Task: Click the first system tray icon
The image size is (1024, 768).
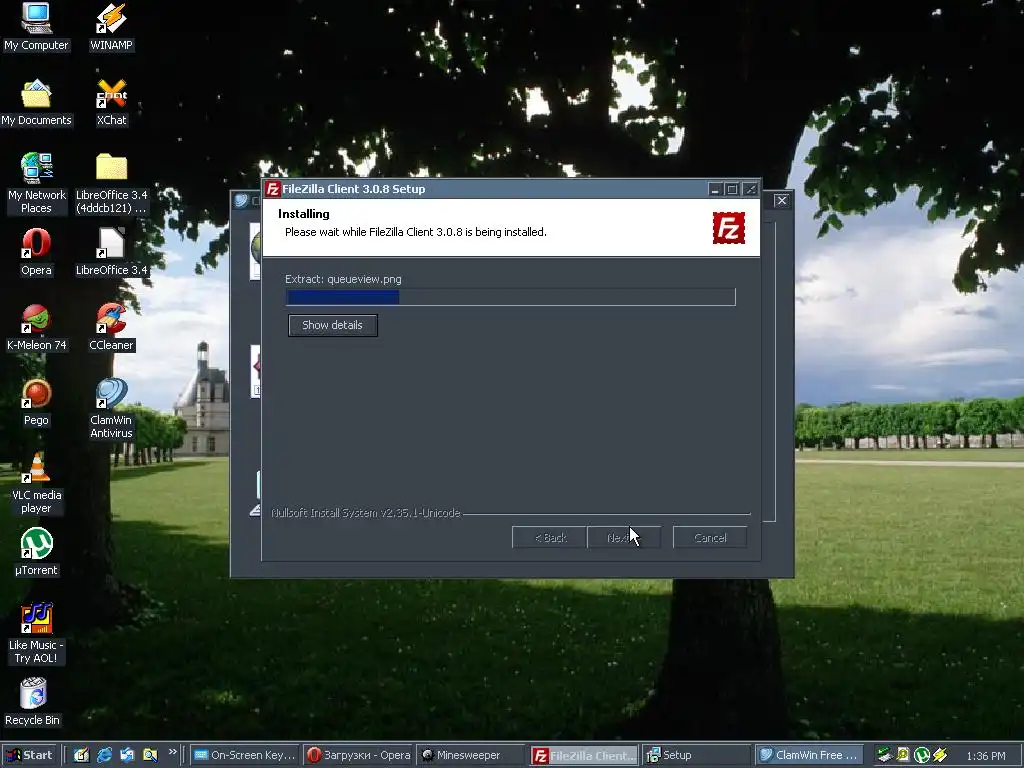Action: (884, 755)
